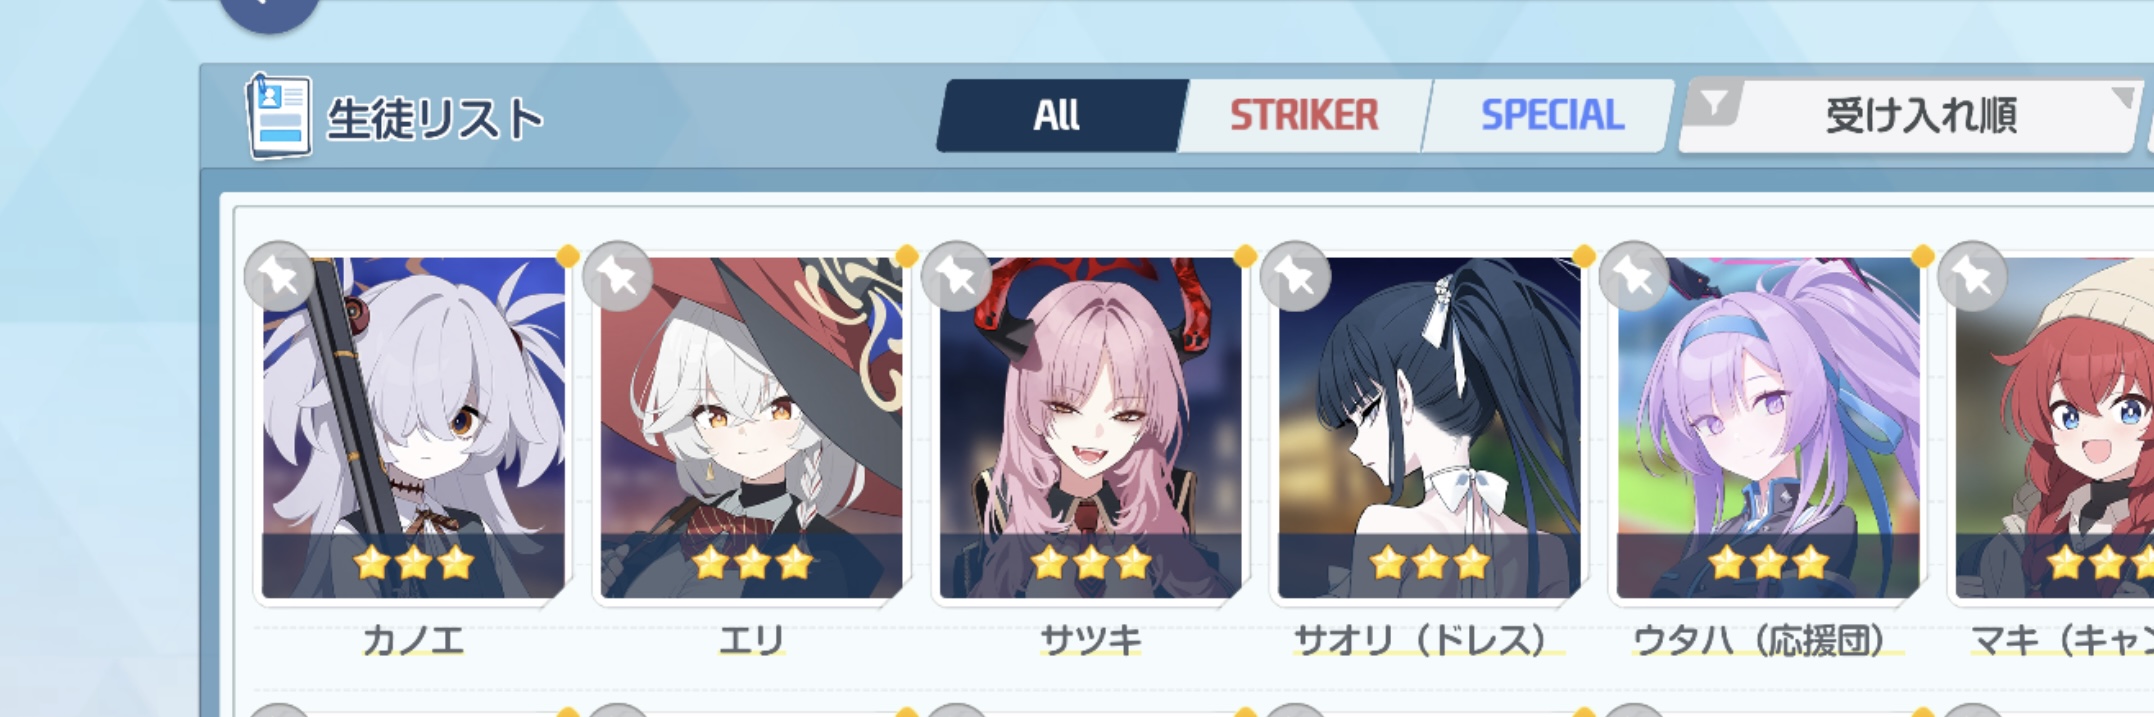2154x717 pixels.
Task: Click the 生徒リスト document icon
Action: [x=278, y=116]
